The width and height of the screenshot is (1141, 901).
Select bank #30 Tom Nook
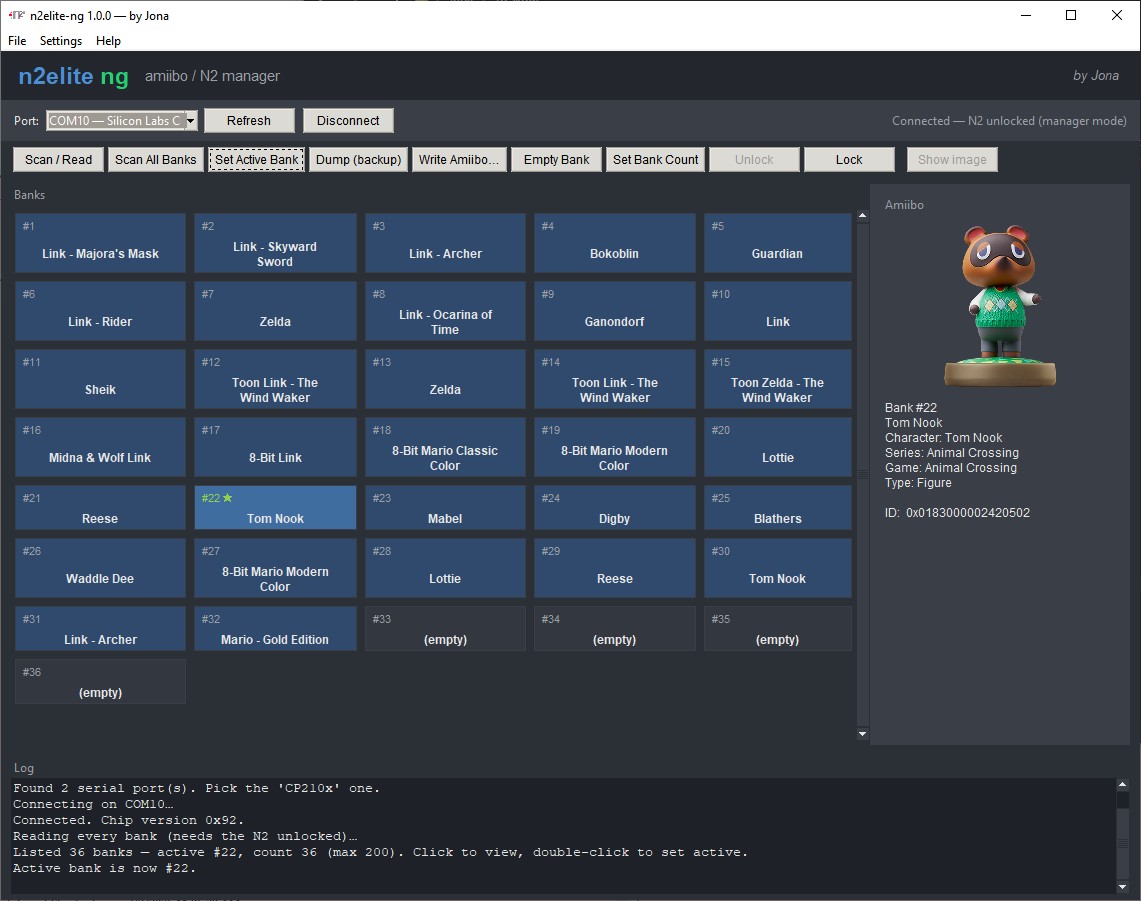(x=778, y=568)
